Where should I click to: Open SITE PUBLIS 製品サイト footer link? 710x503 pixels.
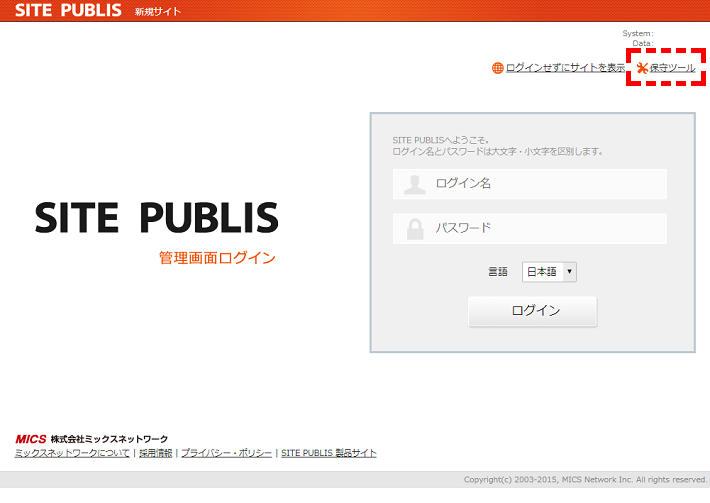pyautogui.click(x=329, y=453)
